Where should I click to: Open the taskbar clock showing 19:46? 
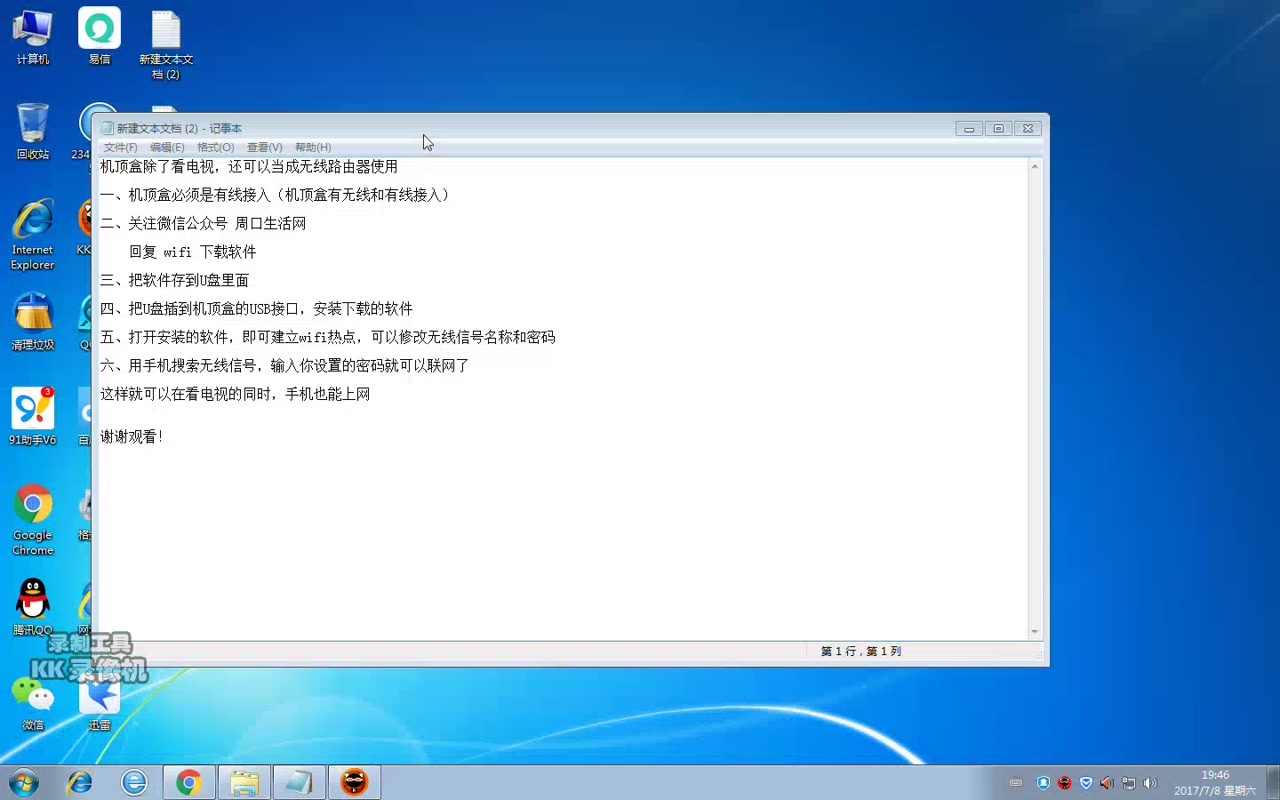click(x=1215, y=783)
